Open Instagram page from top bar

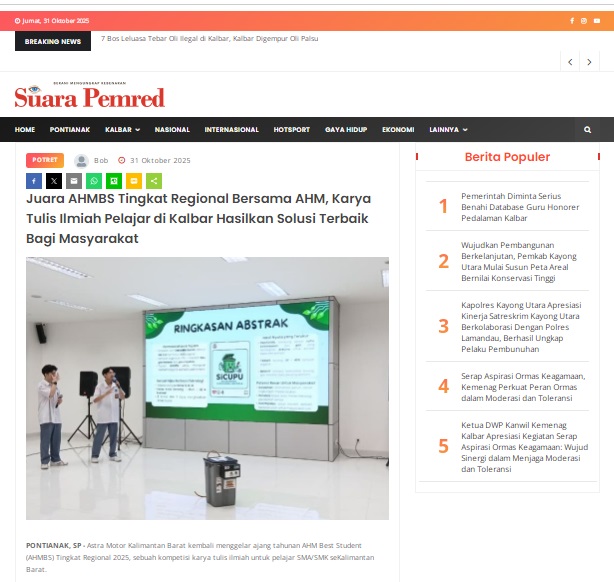(584, 21)
